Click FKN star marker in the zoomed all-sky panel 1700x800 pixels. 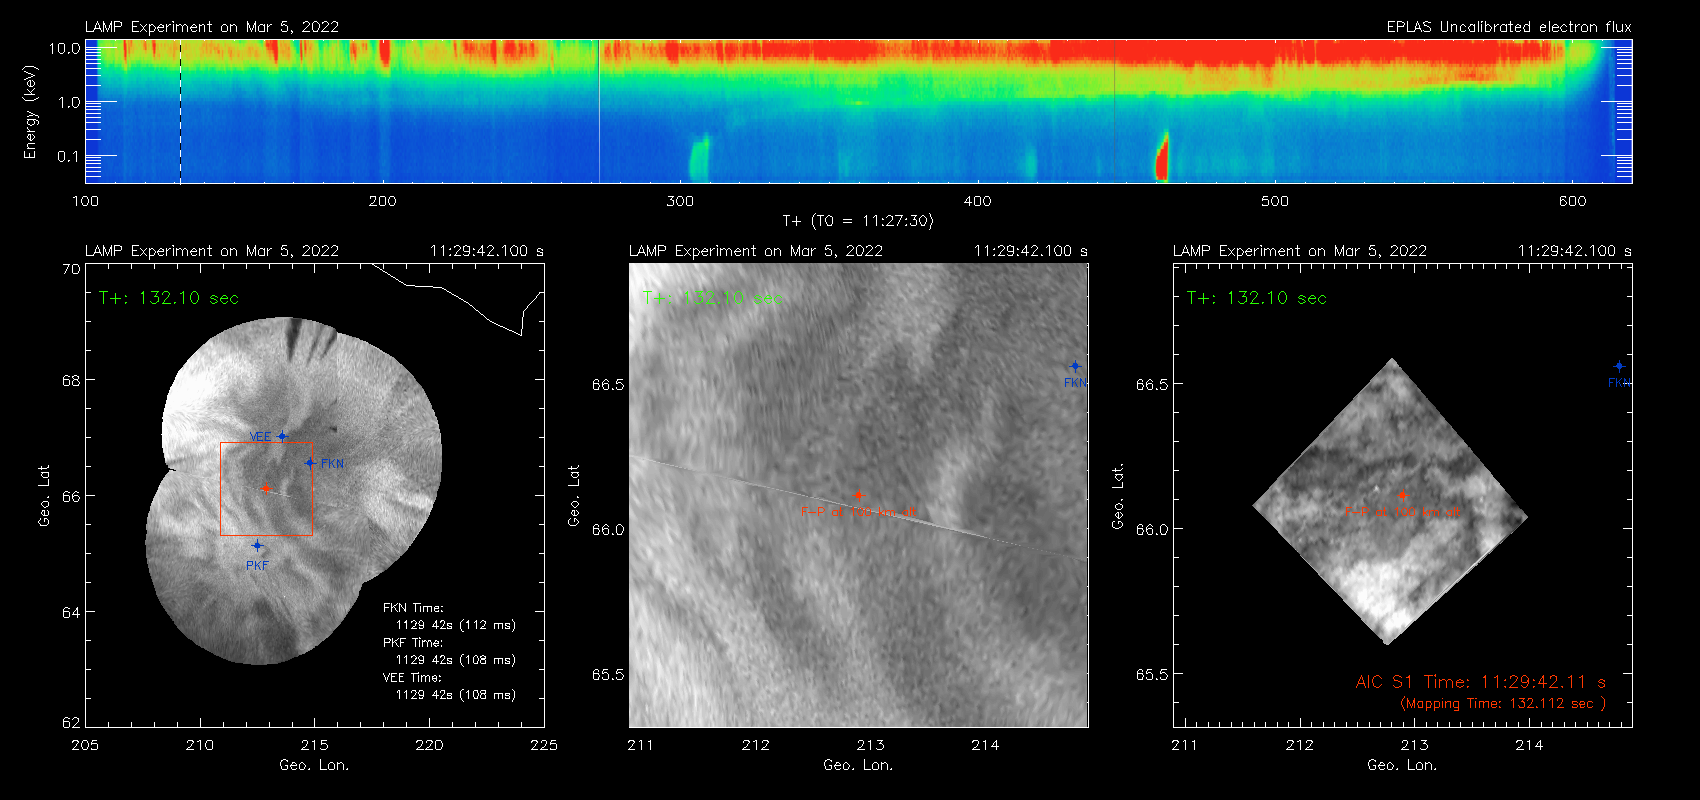pos(1075,366)
